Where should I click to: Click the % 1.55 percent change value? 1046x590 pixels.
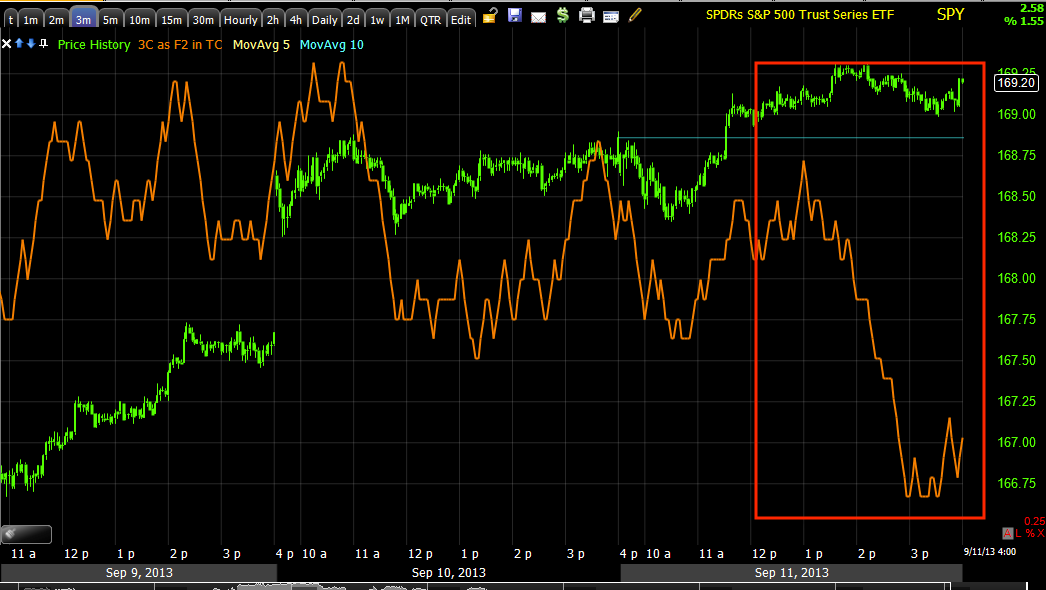click(x=1024, y=21)
